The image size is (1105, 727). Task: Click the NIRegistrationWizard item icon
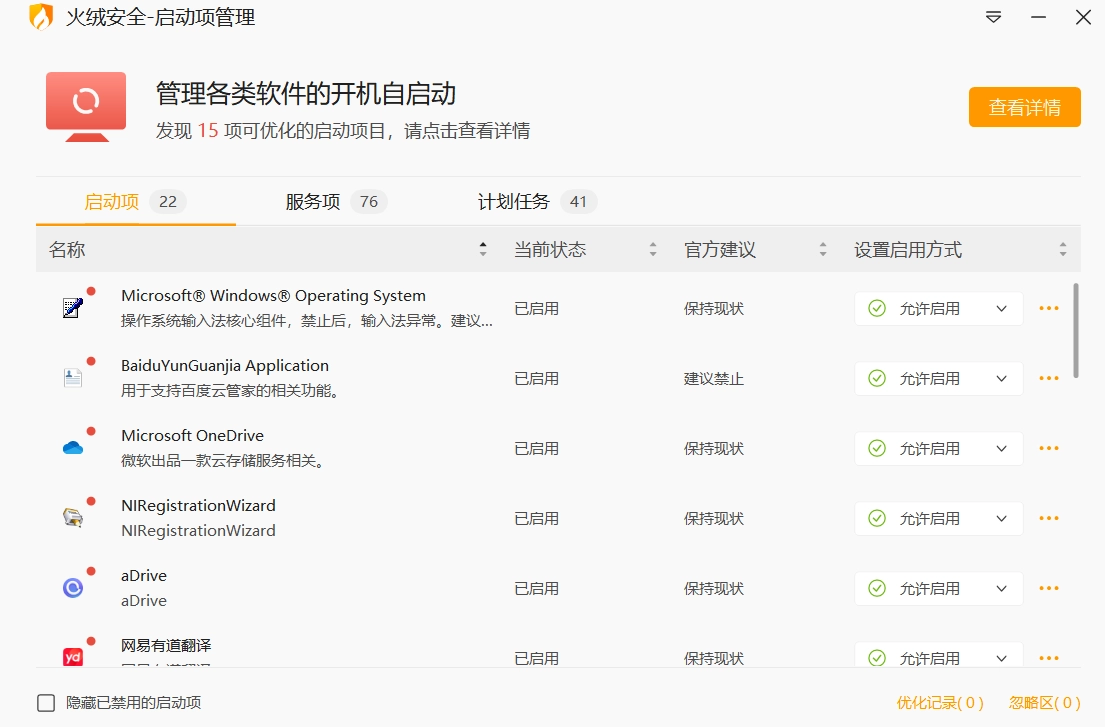tap(71, 518)
